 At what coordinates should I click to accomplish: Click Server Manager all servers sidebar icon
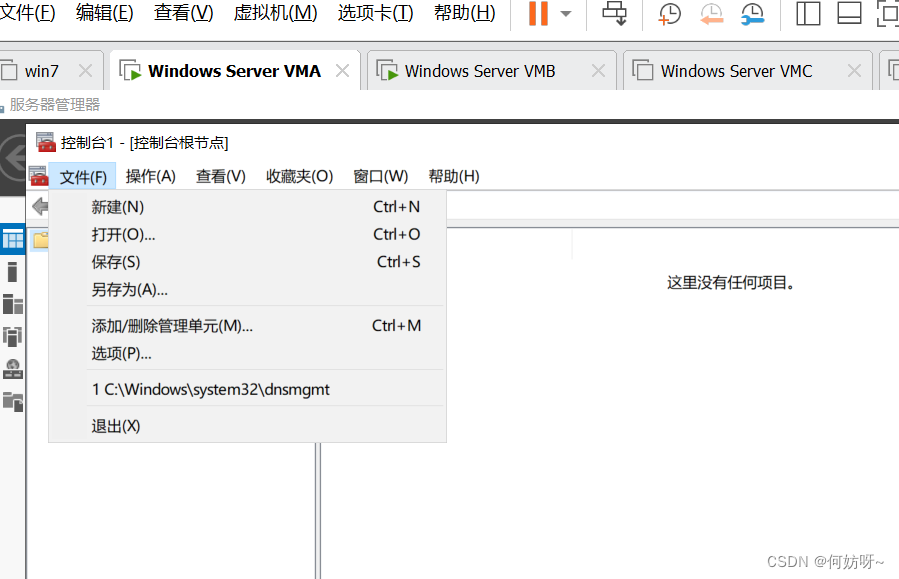13,304
